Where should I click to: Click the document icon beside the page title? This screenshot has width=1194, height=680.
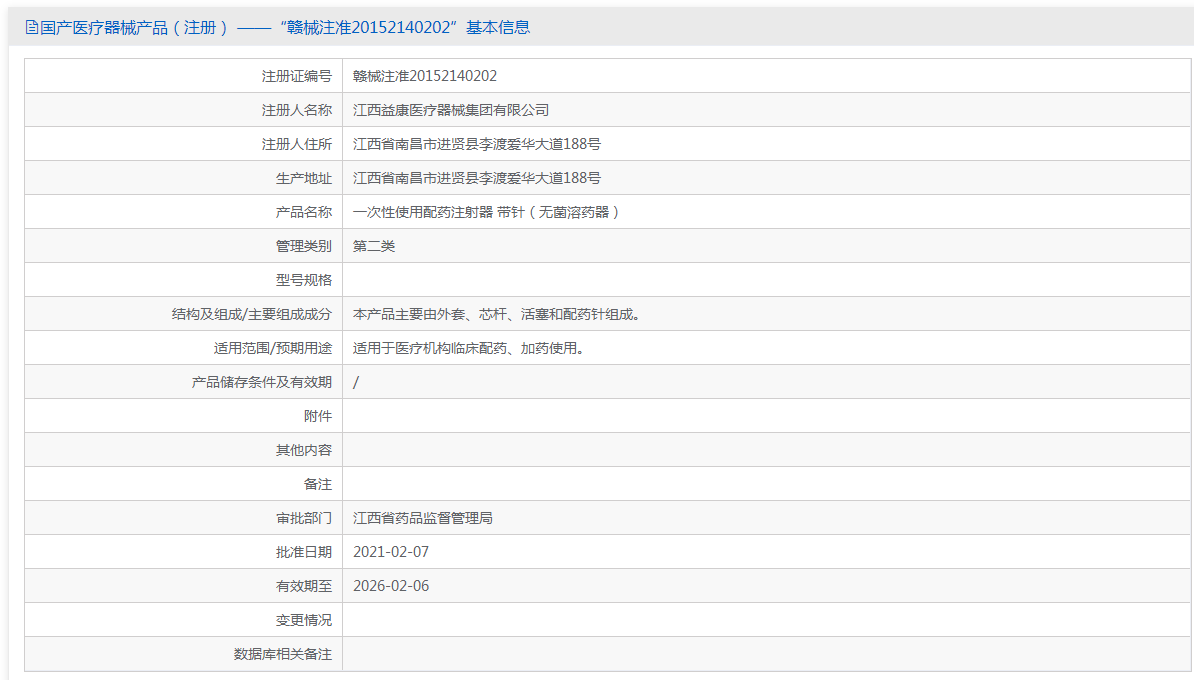point(31,27)
